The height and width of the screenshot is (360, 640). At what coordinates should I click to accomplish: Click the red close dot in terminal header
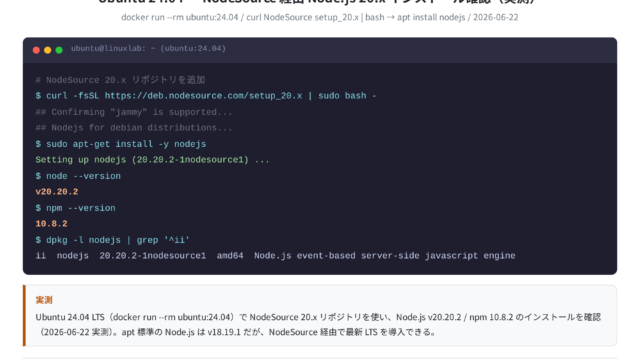pyautogui.click(x=36, y=50)
